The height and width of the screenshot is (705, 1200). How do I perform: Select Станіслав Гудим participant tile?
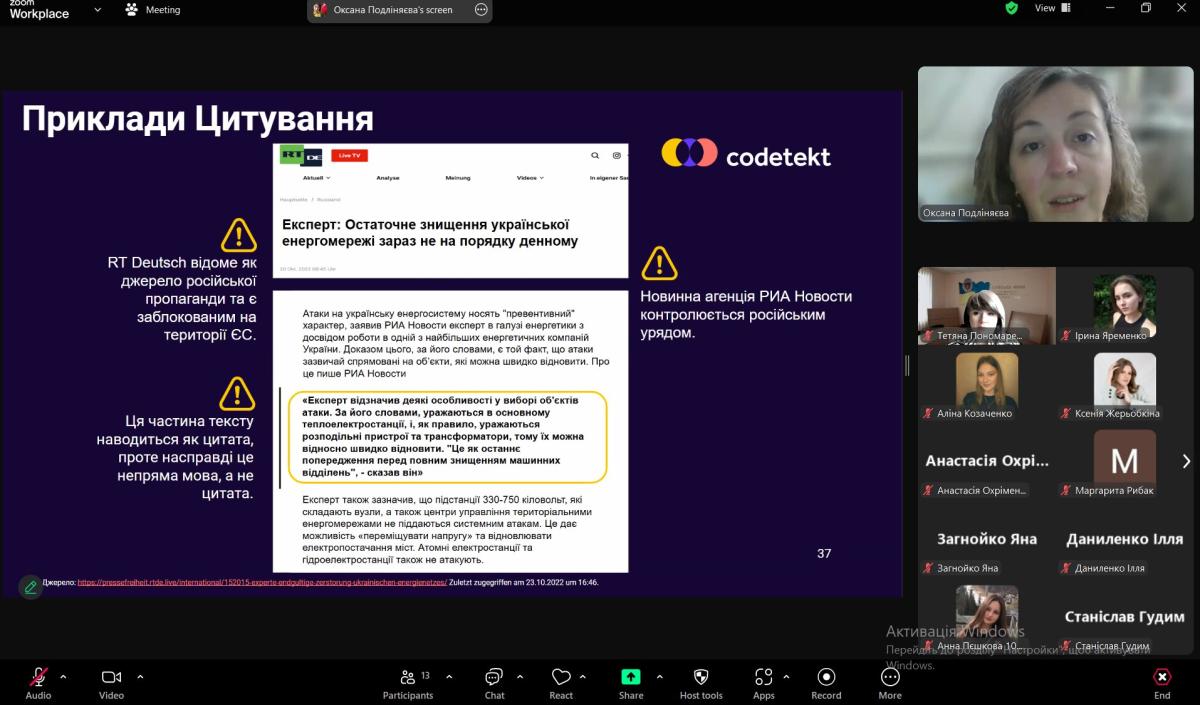point(1125,616)
